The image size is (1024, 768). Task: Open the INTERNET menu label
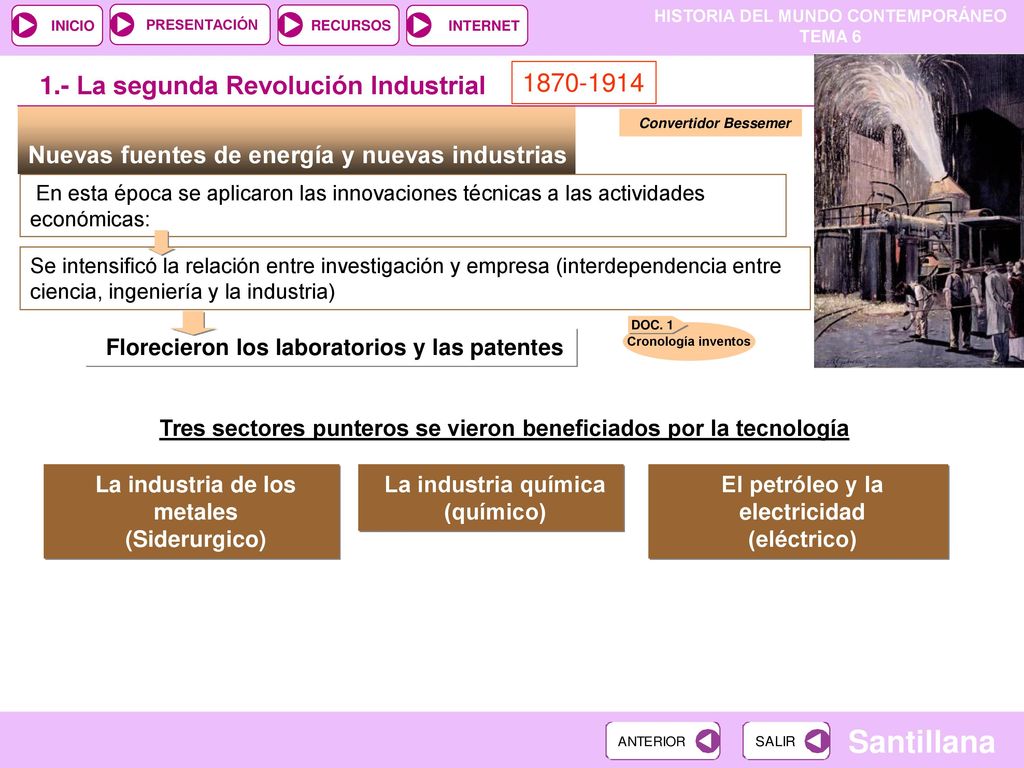point(484,25)
